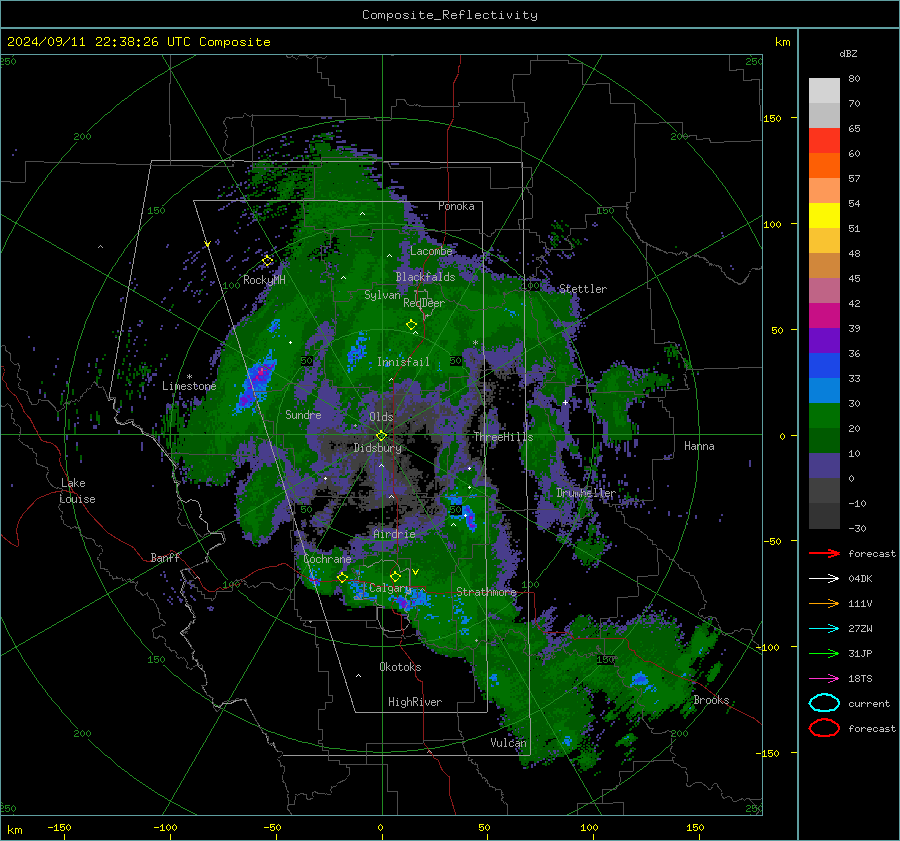Select the HighRiver town label
This screenshot has width=900, height=841.
pos(415,702)
